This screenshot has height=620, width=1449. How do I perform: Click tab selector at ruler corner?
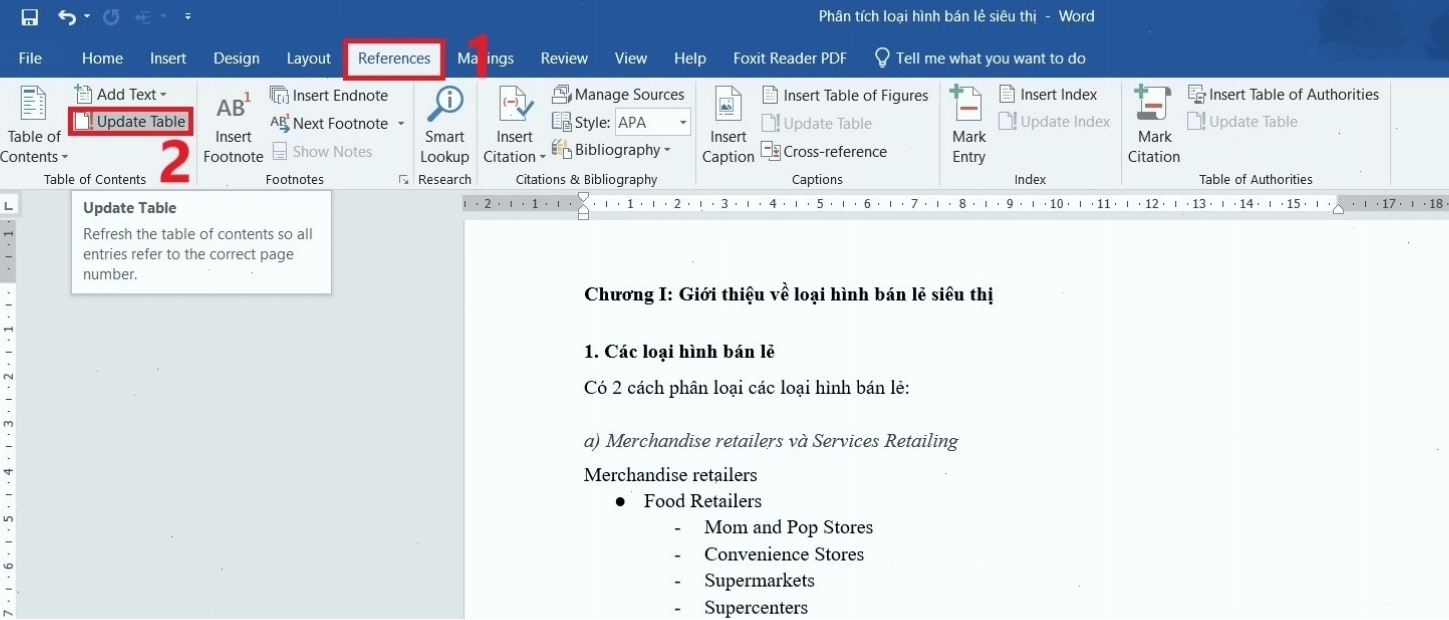click(x=9, y=205)
